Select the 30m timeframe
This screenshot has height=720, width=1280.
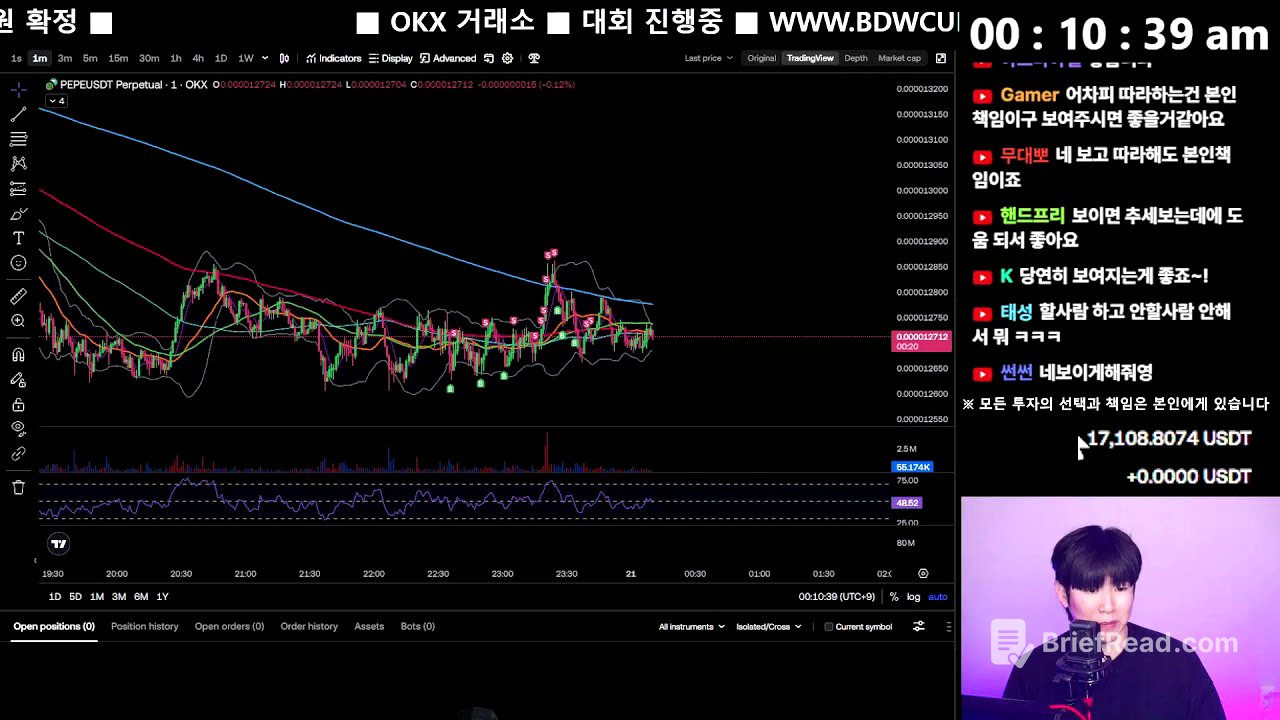coord(149,58)
